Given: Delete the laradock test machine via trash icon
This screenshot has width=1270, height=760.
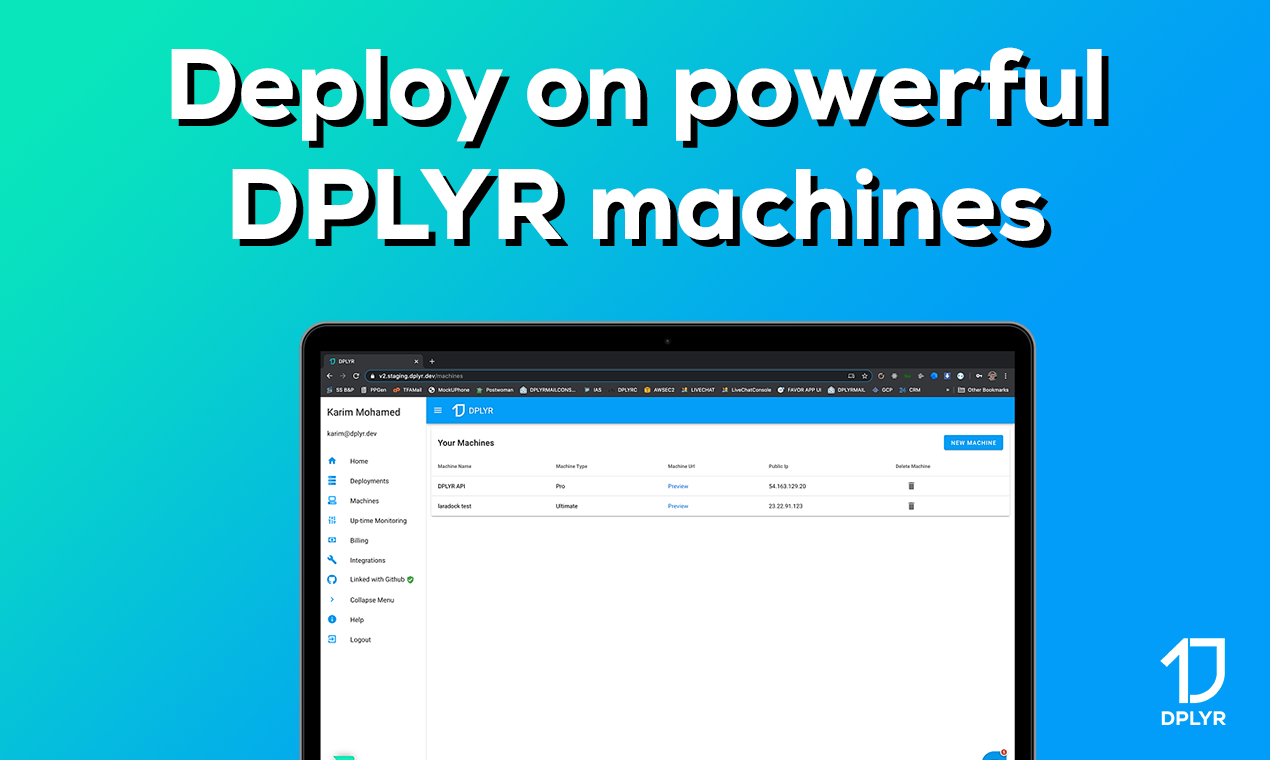Looking at the screenshot, I should (x=911, y=506).
